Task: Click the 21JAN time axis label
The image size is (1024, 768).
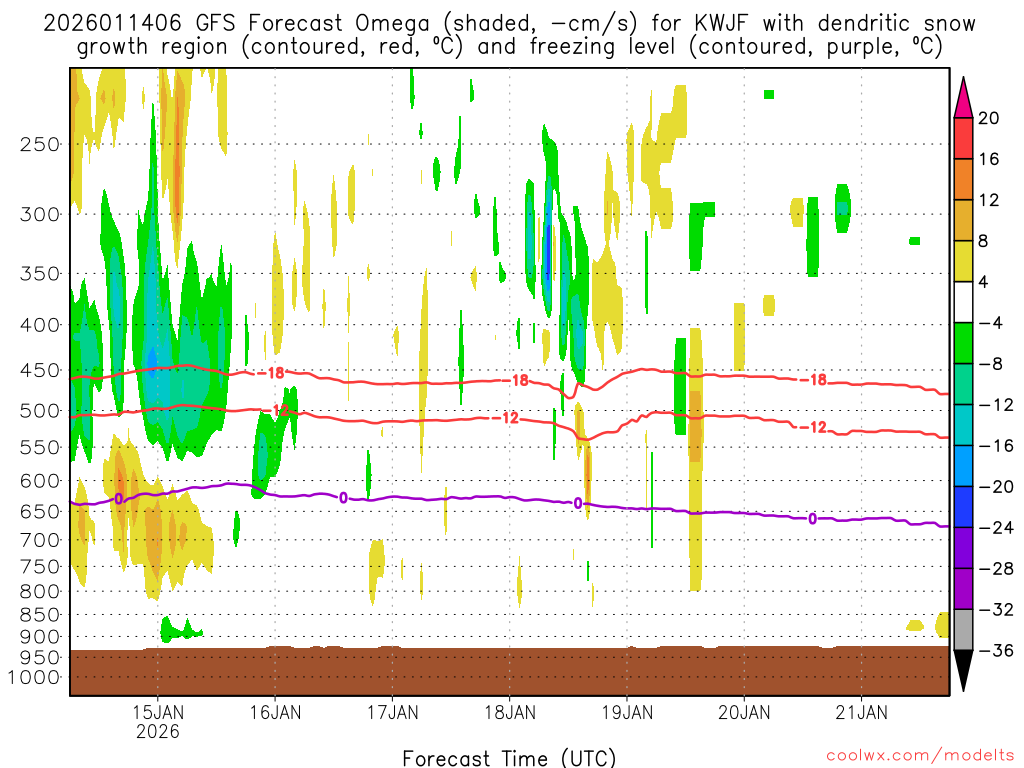Action: 861,712
